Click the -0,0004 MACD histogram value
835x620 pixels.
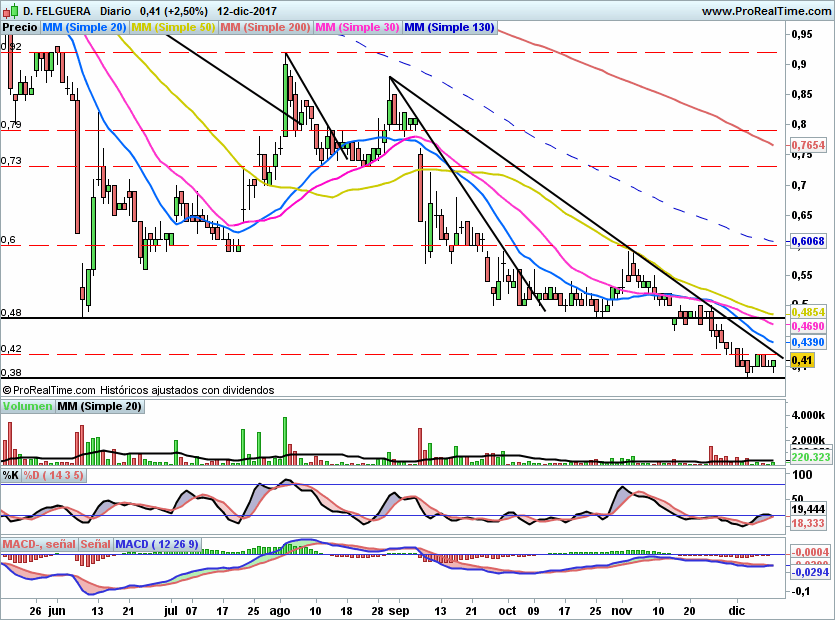tap(810, 552)
